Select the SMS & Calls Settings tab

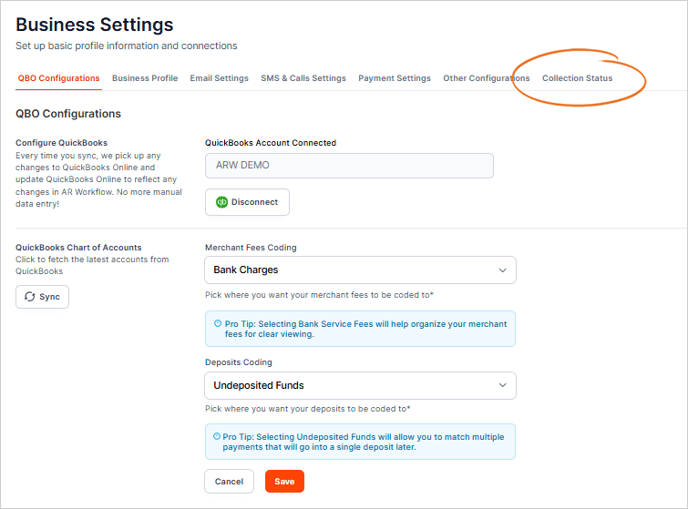tap(303, 78)
